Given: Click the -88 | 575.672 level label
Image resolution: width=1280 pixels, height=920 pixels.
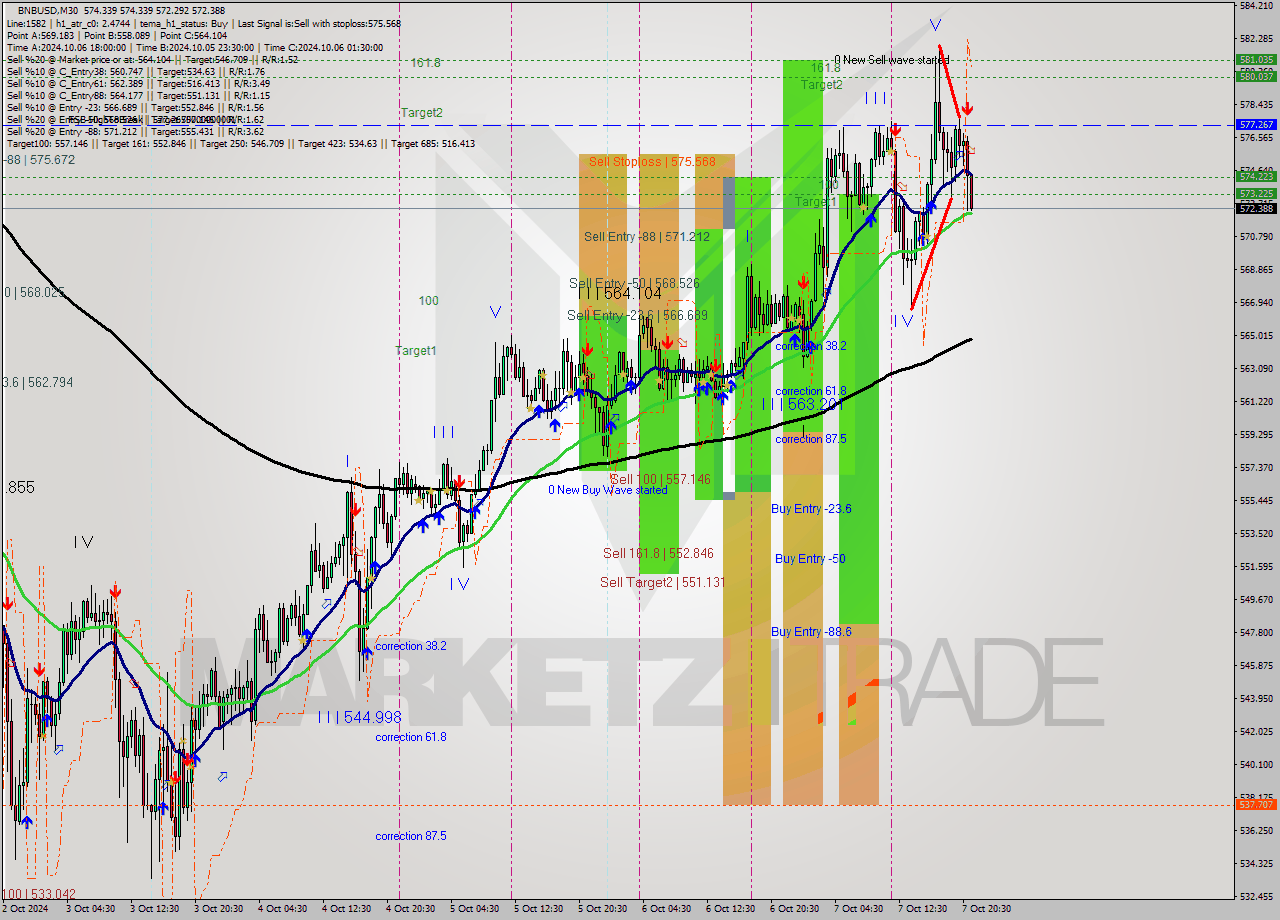Looking at the screenshot, I should click(39, 159).
